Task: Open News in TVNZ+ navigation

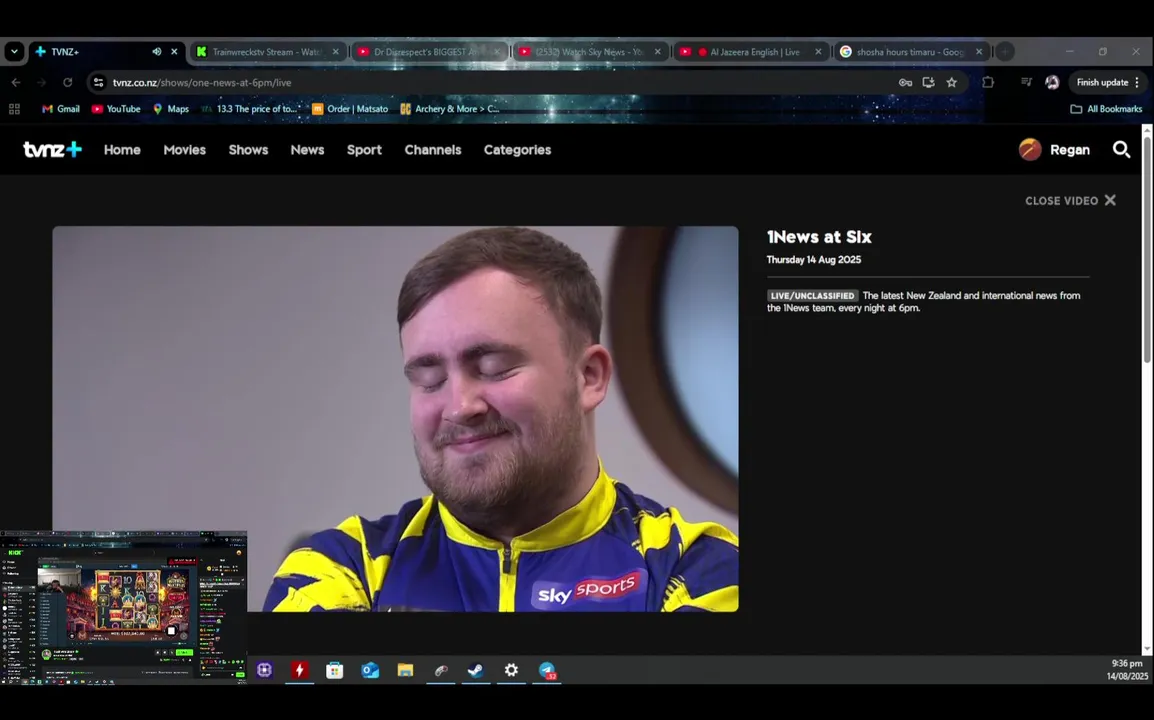Action: 307,149
